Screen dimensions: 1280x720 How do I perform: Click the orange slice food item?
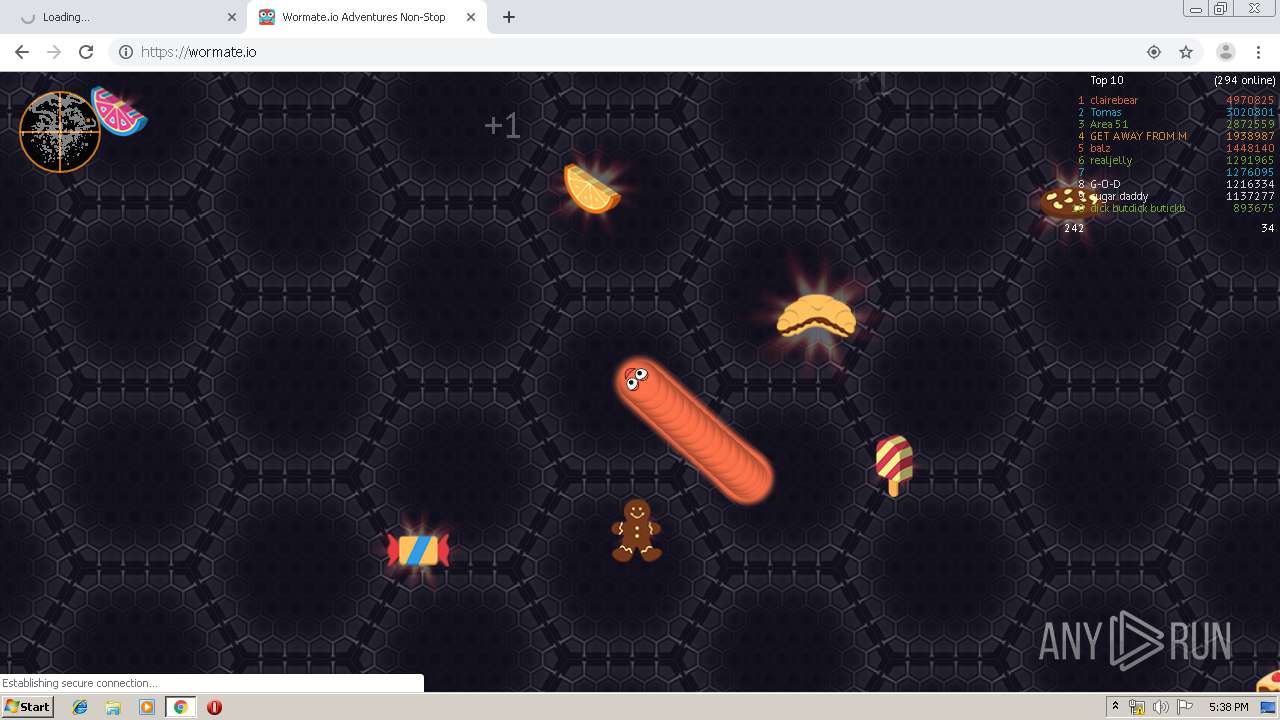pyautogui.click(x=591, y=188)
